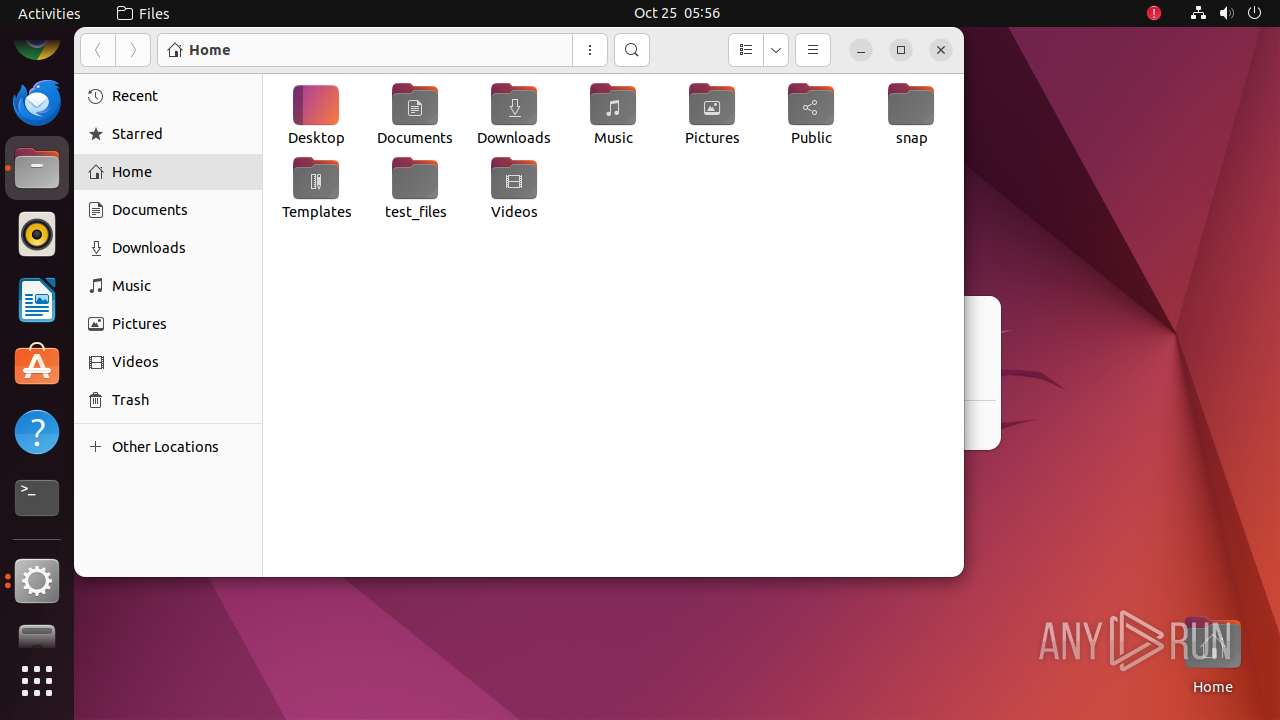Open the Downloads folder in file grid
This screenshot has height=720, width=1280.
tap(514, 105)
